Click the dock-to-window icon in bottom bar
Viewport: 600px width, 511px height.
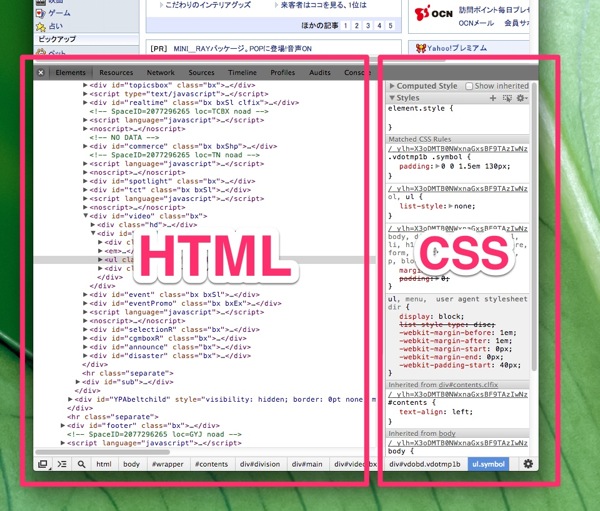[43, 464]
